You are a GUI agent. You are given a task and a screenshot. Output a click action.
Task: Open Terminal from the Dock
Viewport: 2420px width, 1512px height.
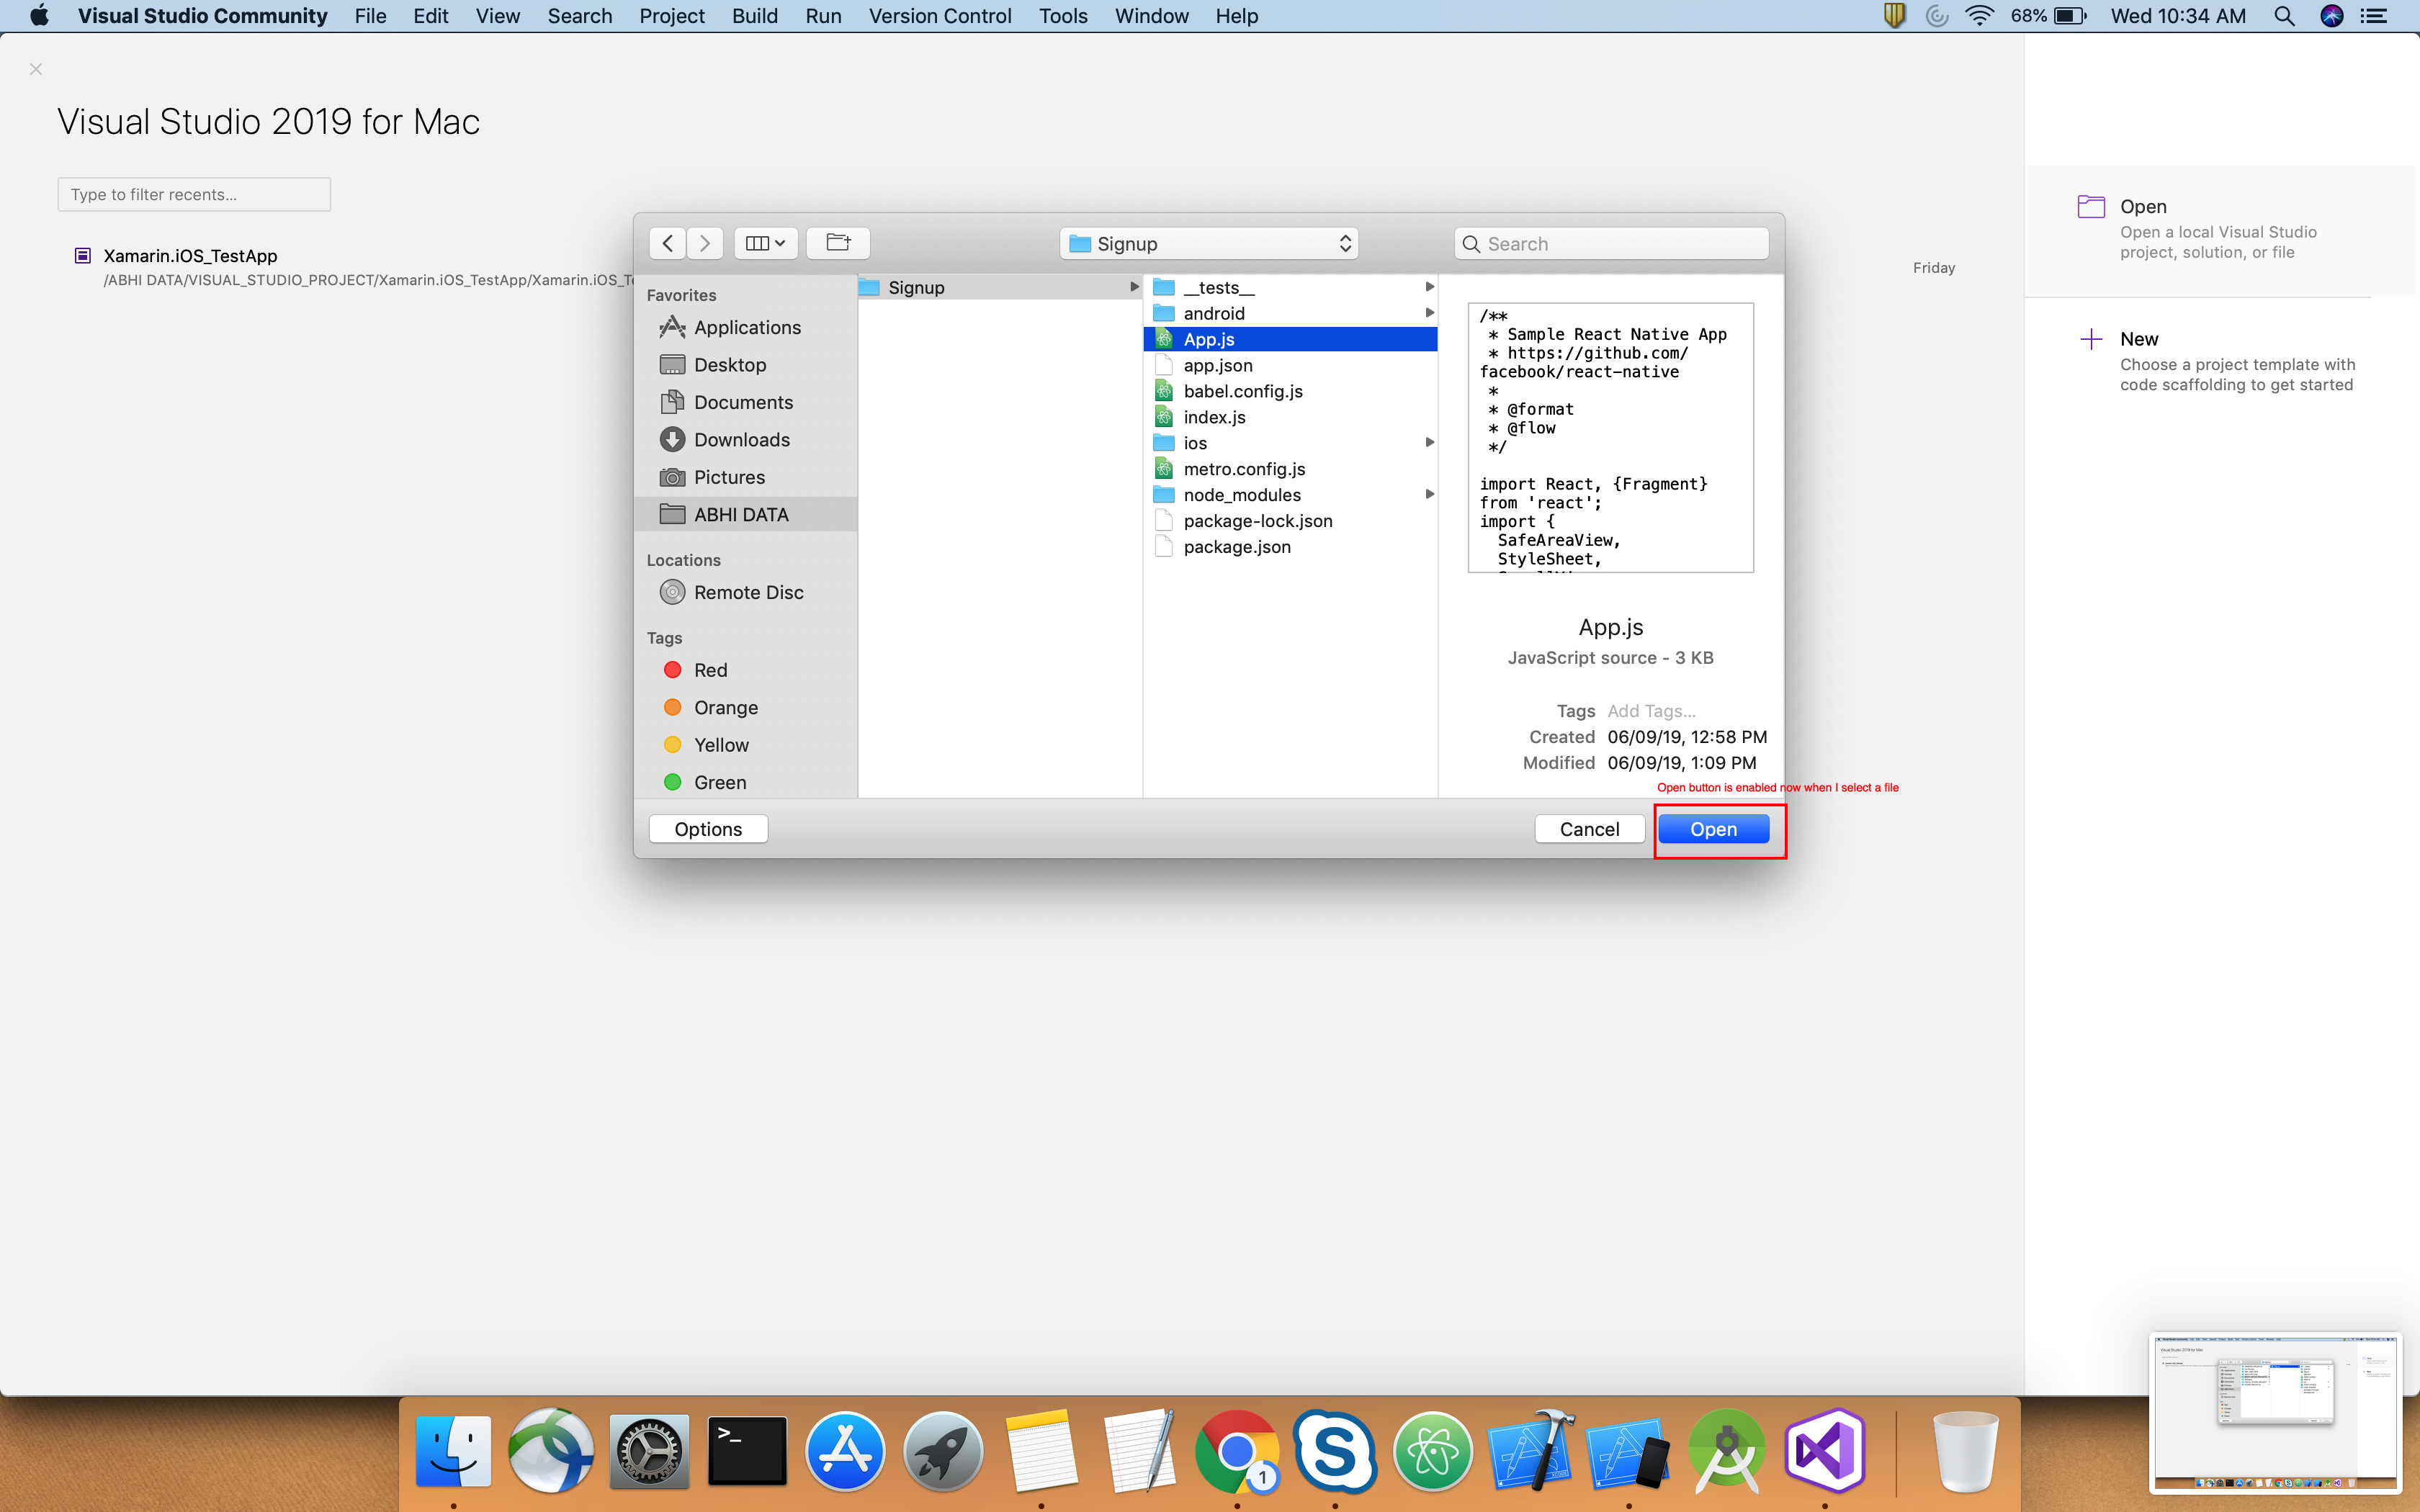pos(747,1451)
